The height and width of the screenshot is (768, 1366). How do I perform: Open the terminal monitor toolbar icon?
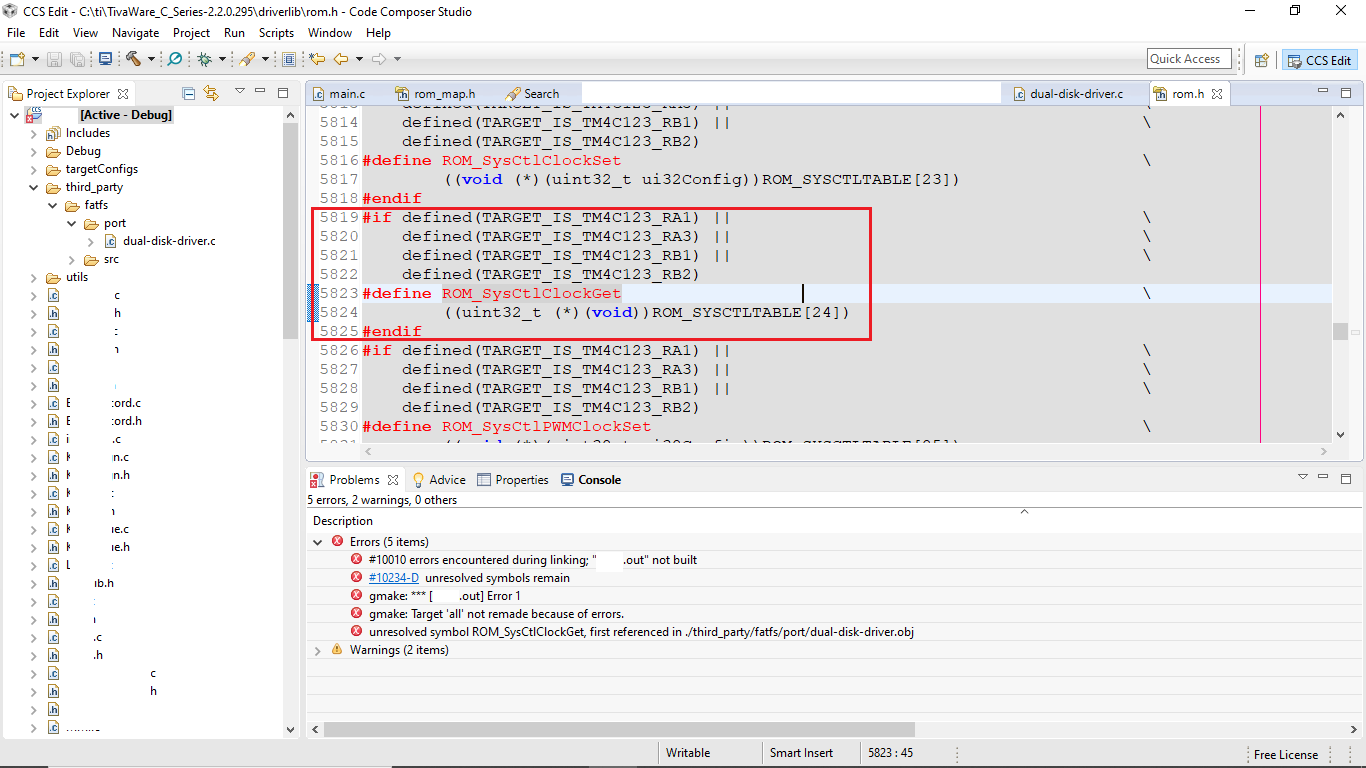(x=105, y=59)
